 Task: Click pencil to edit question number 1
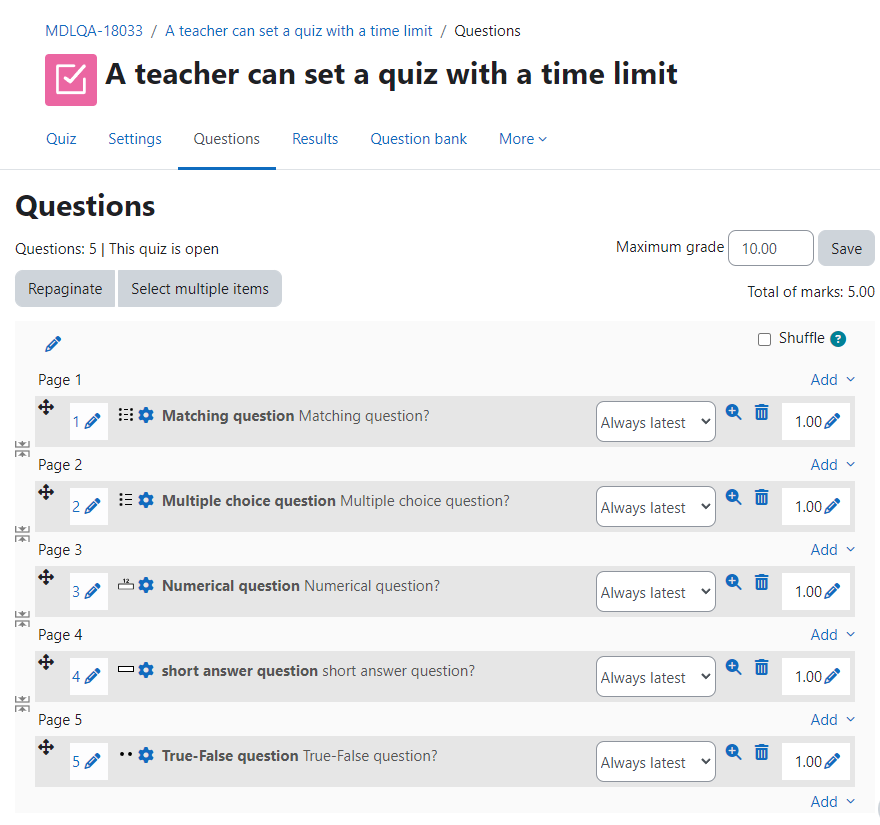[x=93, y=421]
